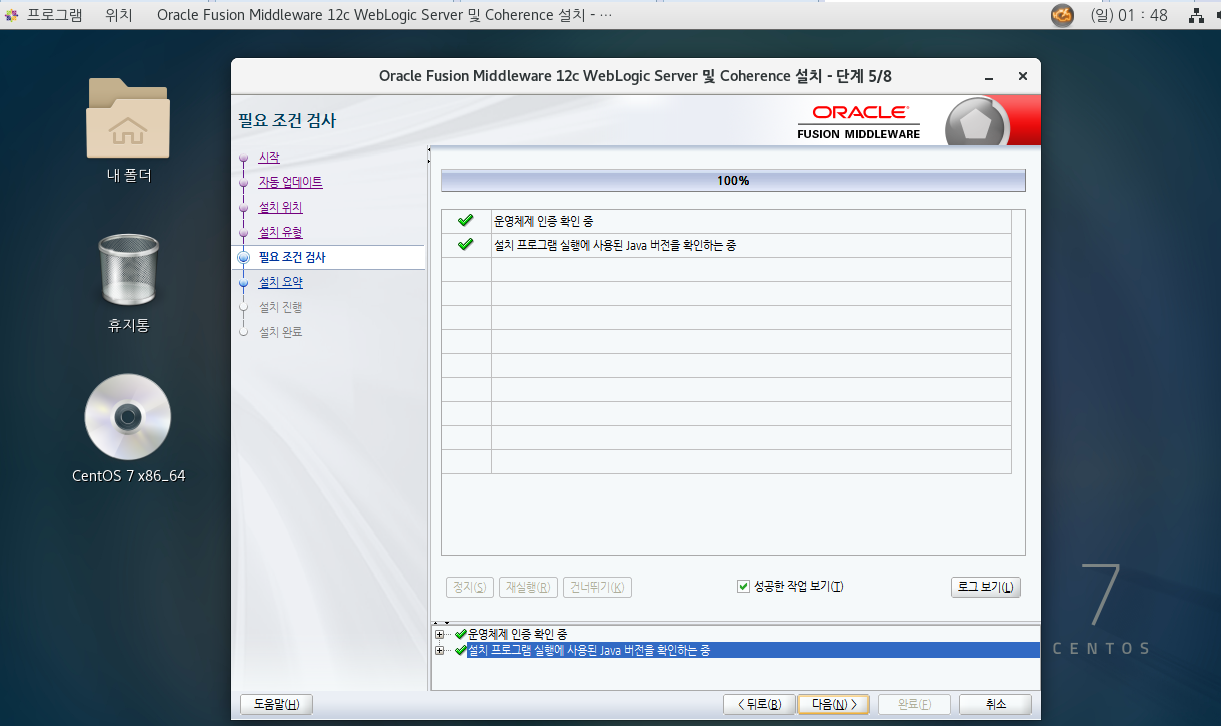
Task: Go to the 자동 업데이트 step link
Action: coord(290,183)
